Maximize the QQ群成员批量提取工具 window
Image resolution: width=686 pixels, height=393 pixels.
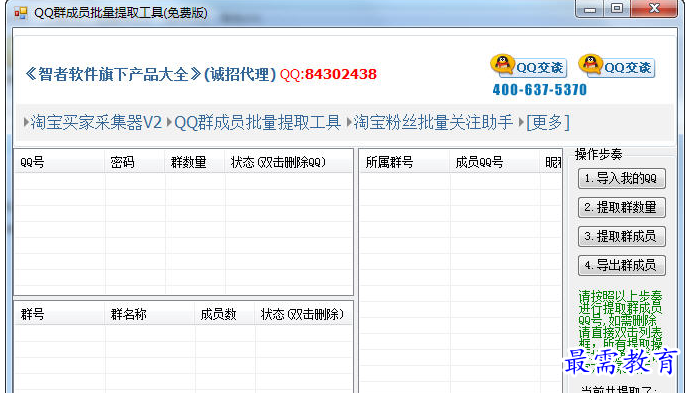tap(617, 9)
